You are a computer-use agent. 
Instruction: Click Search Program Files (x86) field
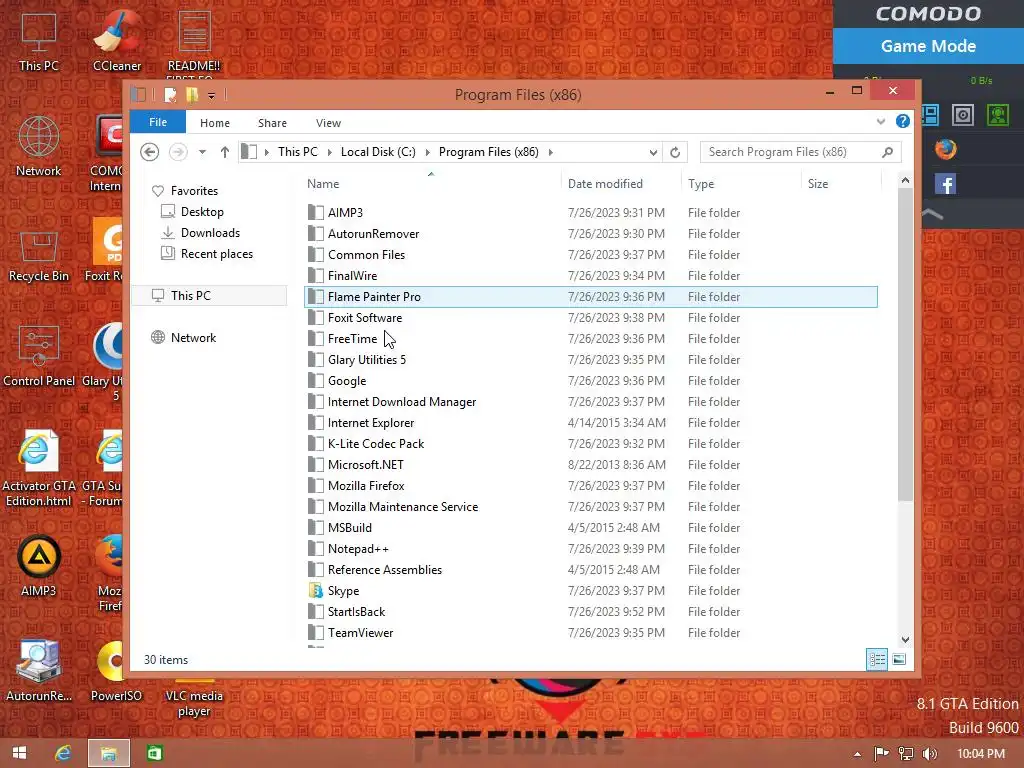coord(800,152)
